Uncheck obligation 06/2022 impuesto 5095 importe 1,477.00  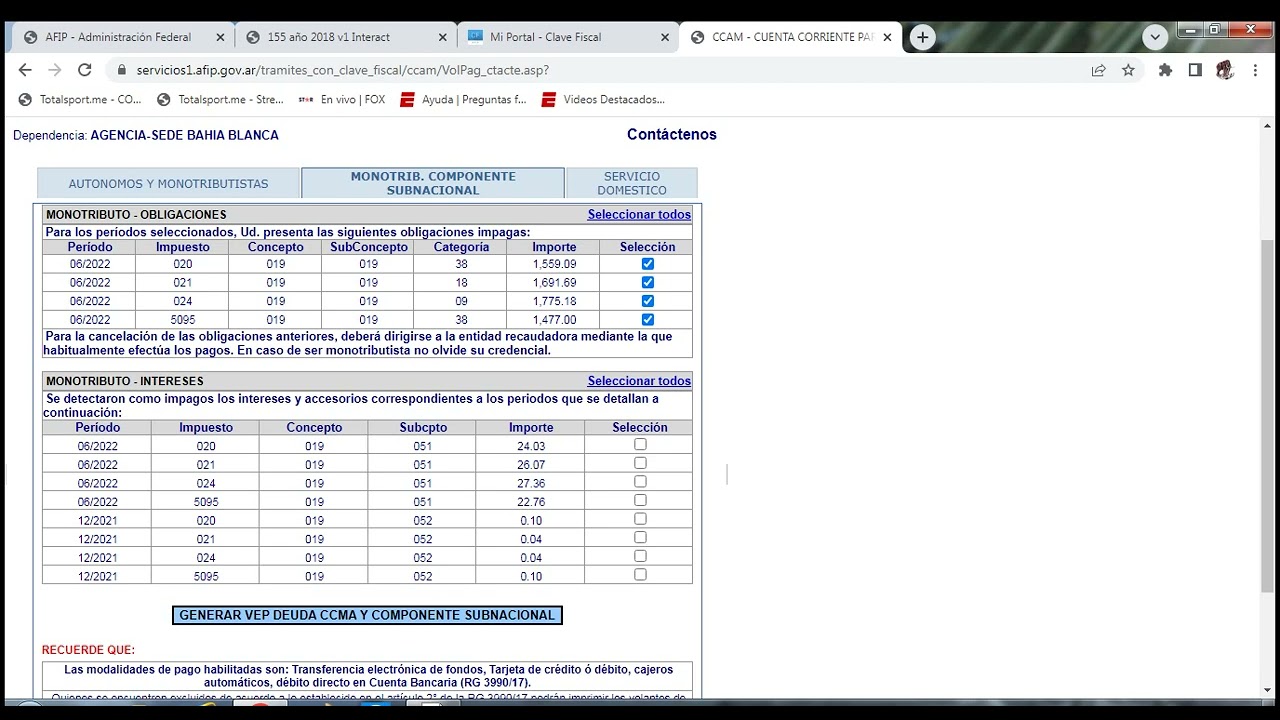point(648,320)
